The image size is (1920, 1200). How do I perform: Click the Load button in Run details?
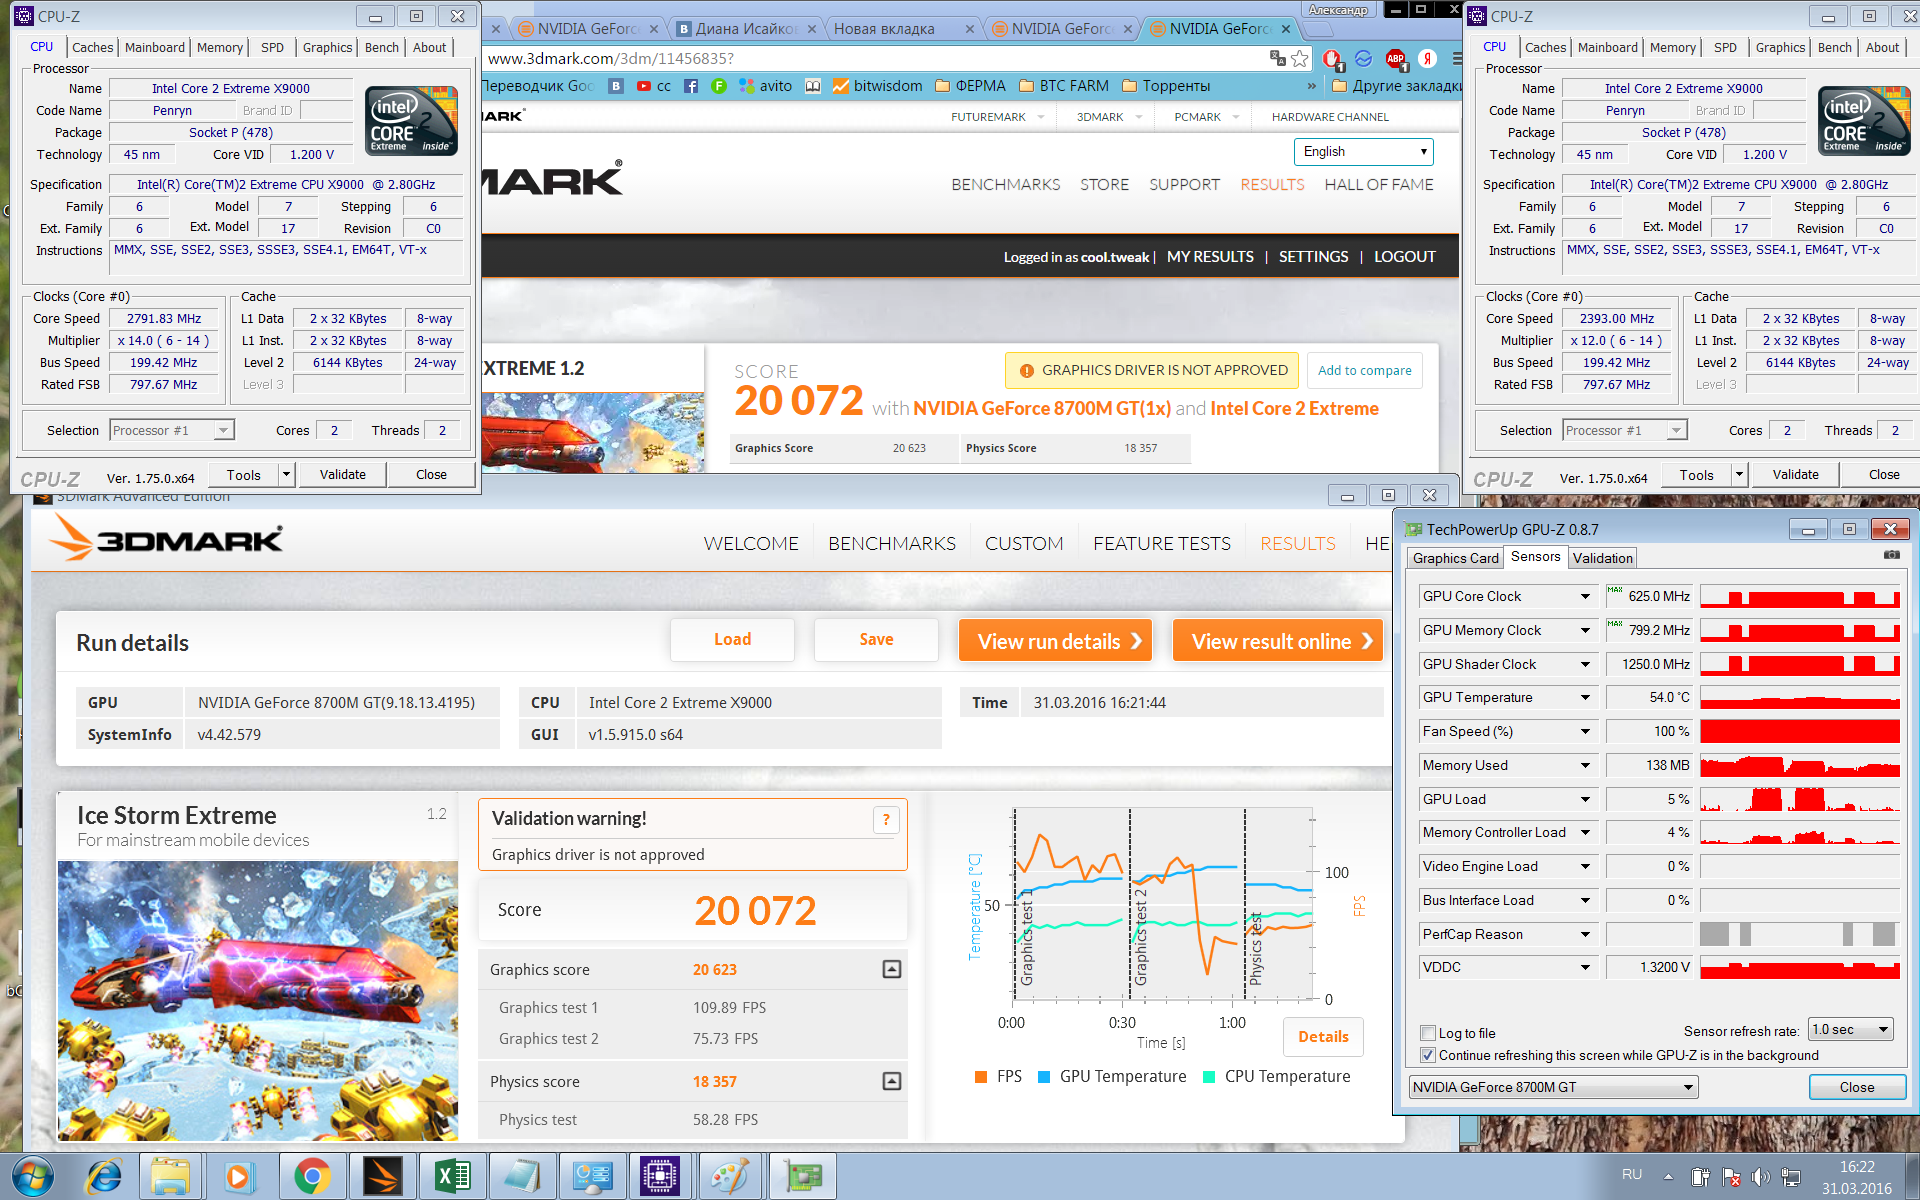pyautogui.click(x=732, y=640)
